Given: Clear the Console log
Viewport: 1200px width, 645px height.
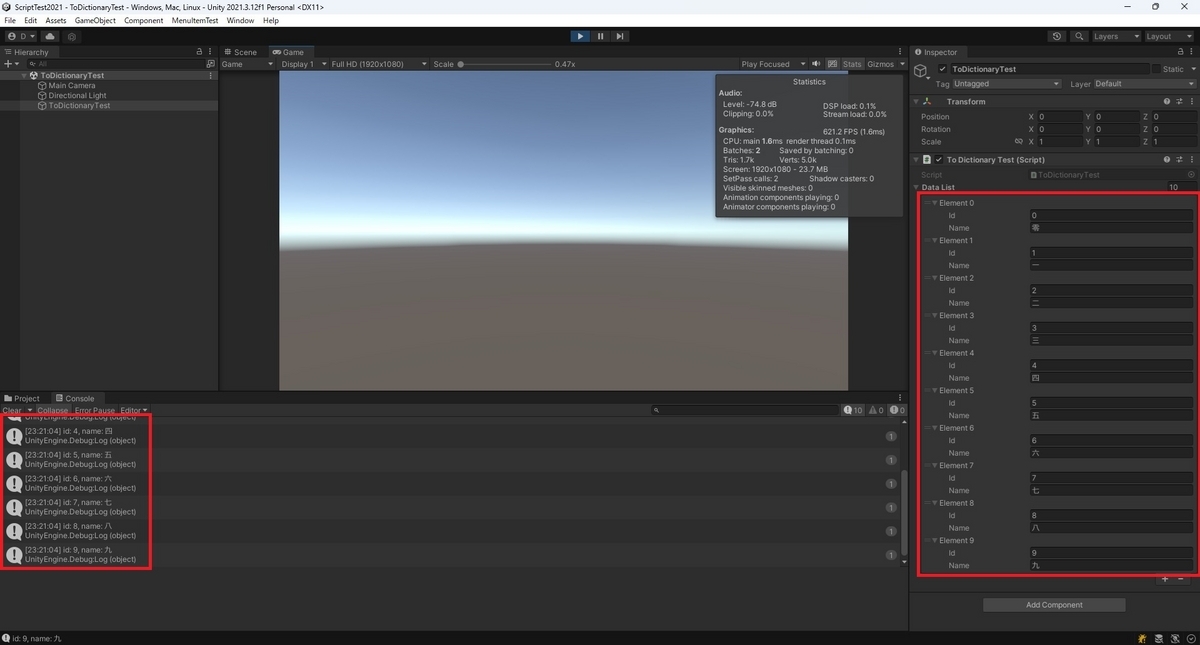Looking at the screenshot, I should (x=13, y=410).
